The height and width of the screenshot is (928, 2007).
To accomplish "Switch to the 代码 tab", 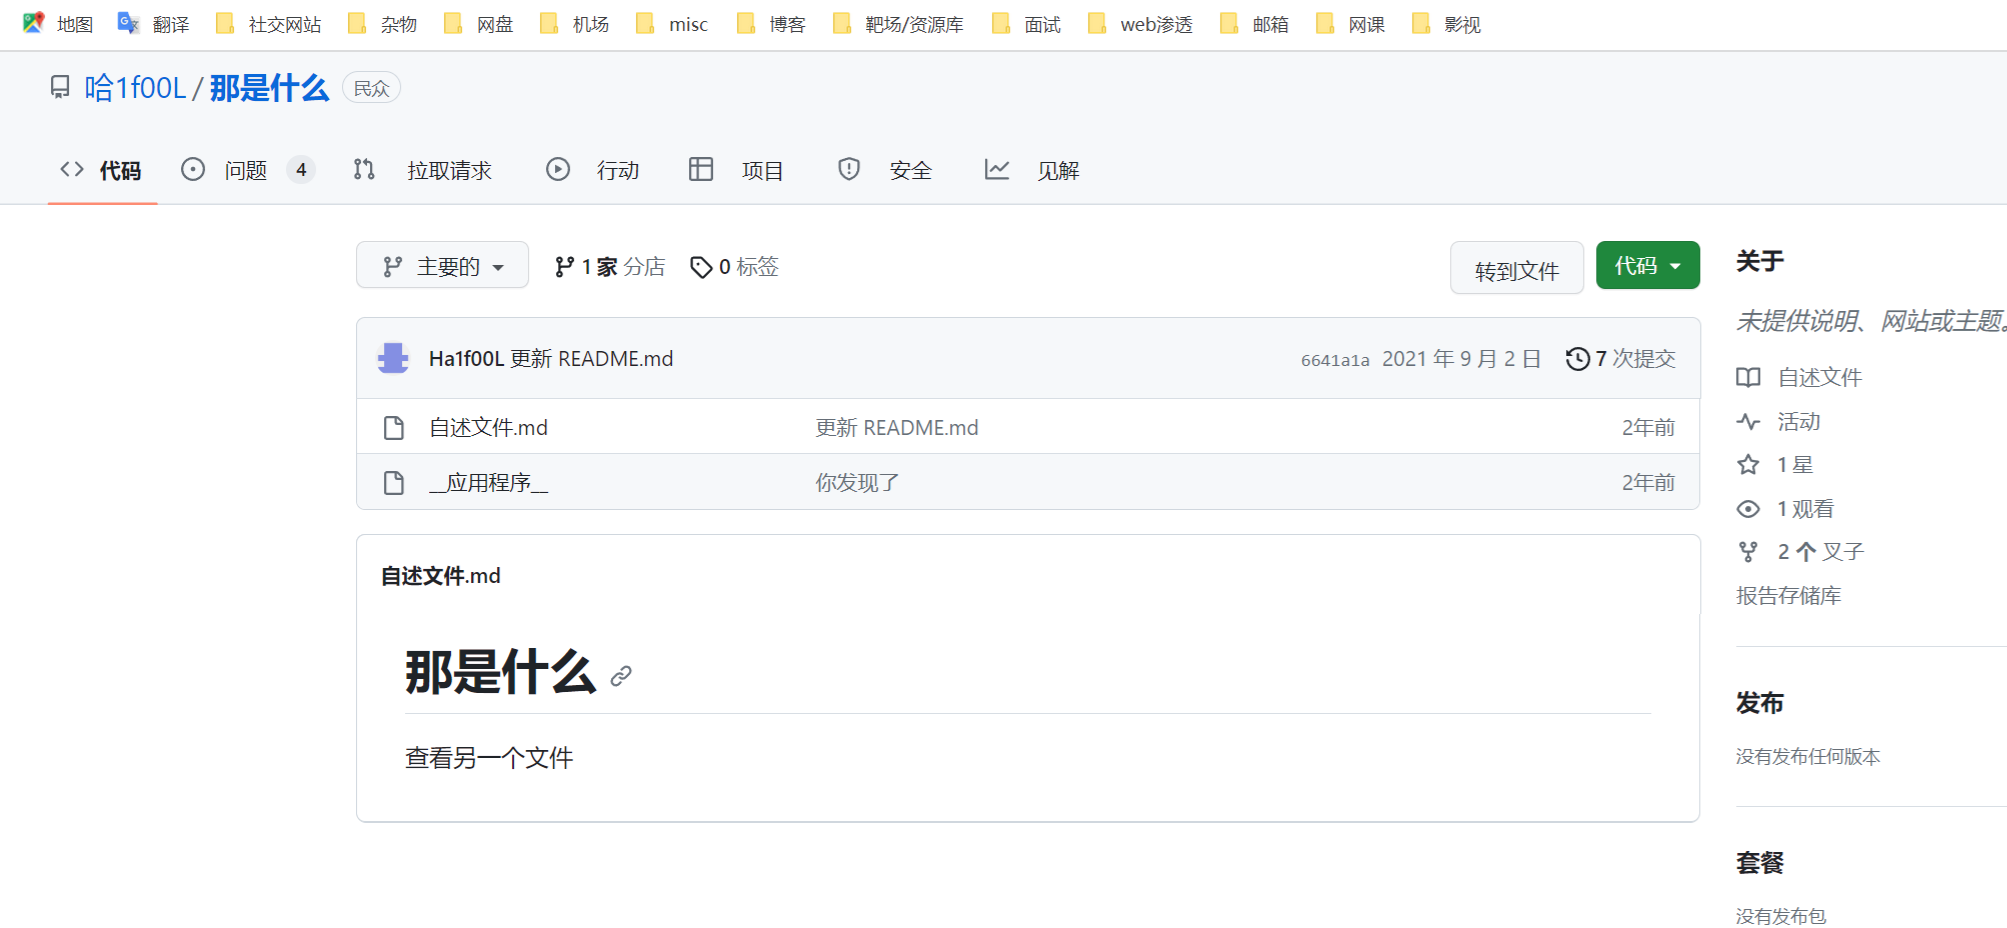I will (102, 170).
